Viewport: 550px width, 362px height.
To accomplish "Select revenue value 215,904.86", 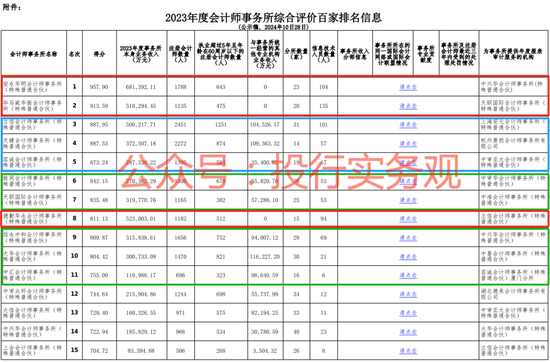I will click(141, 294).
